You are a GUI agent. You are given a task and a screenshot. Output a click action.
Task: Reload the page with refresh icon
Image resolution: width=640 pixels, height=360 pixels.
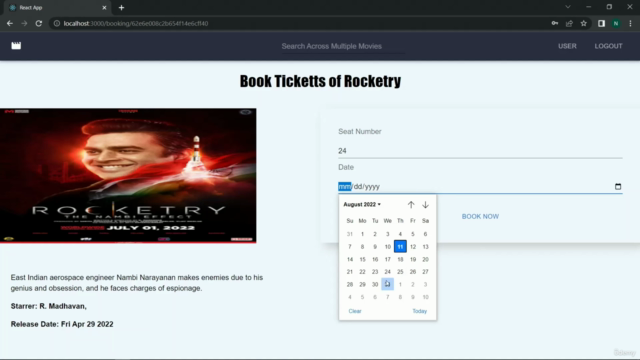(39, 24)
